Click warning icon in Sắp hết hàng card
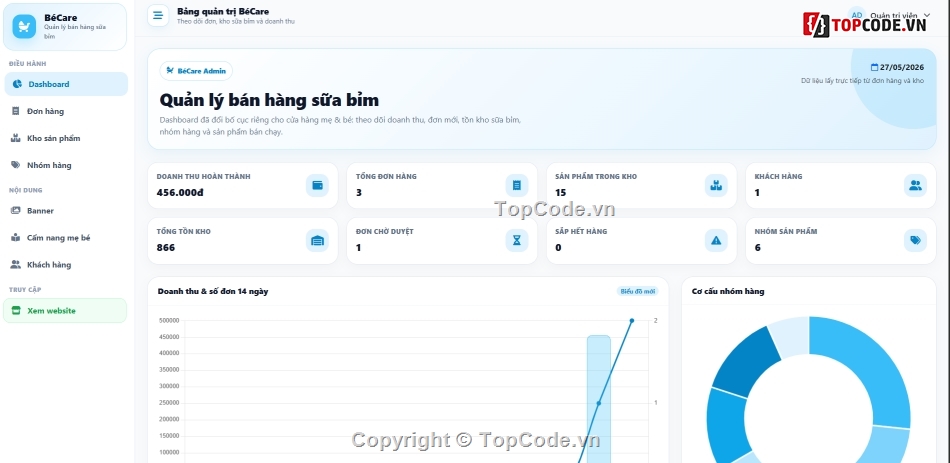 716,241
